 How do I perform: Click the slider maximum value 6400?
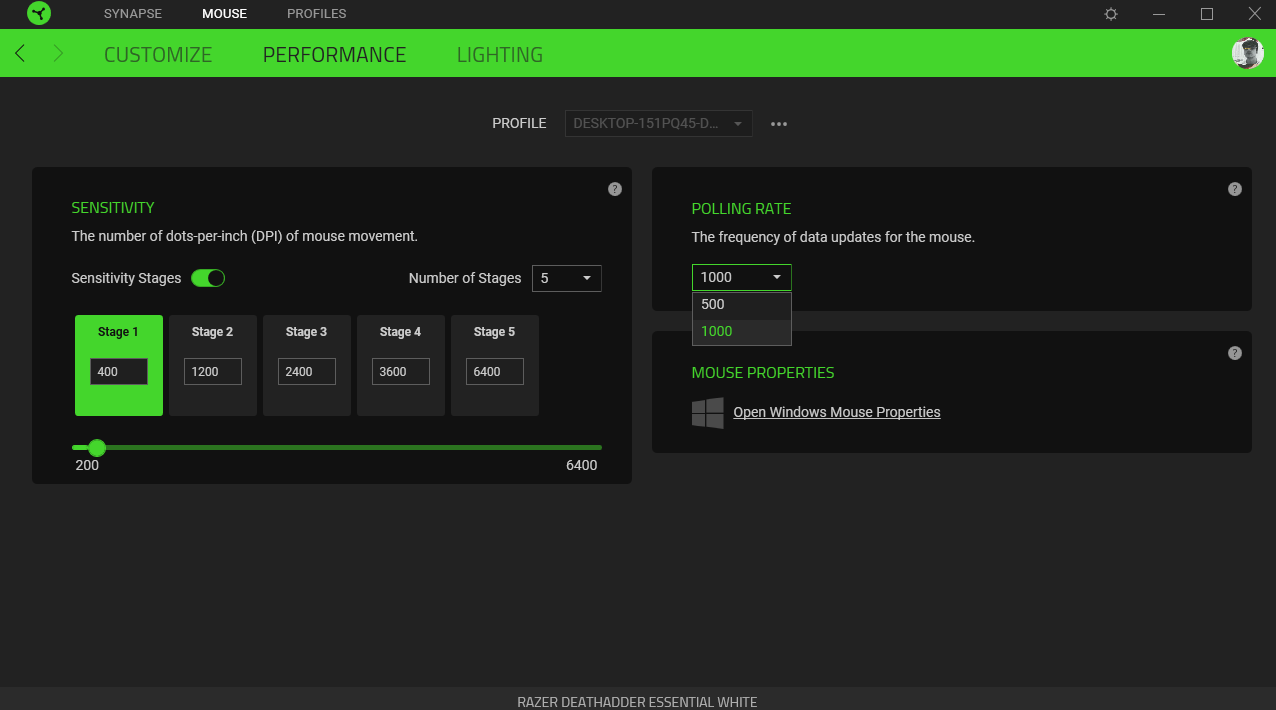coord(582,465)
